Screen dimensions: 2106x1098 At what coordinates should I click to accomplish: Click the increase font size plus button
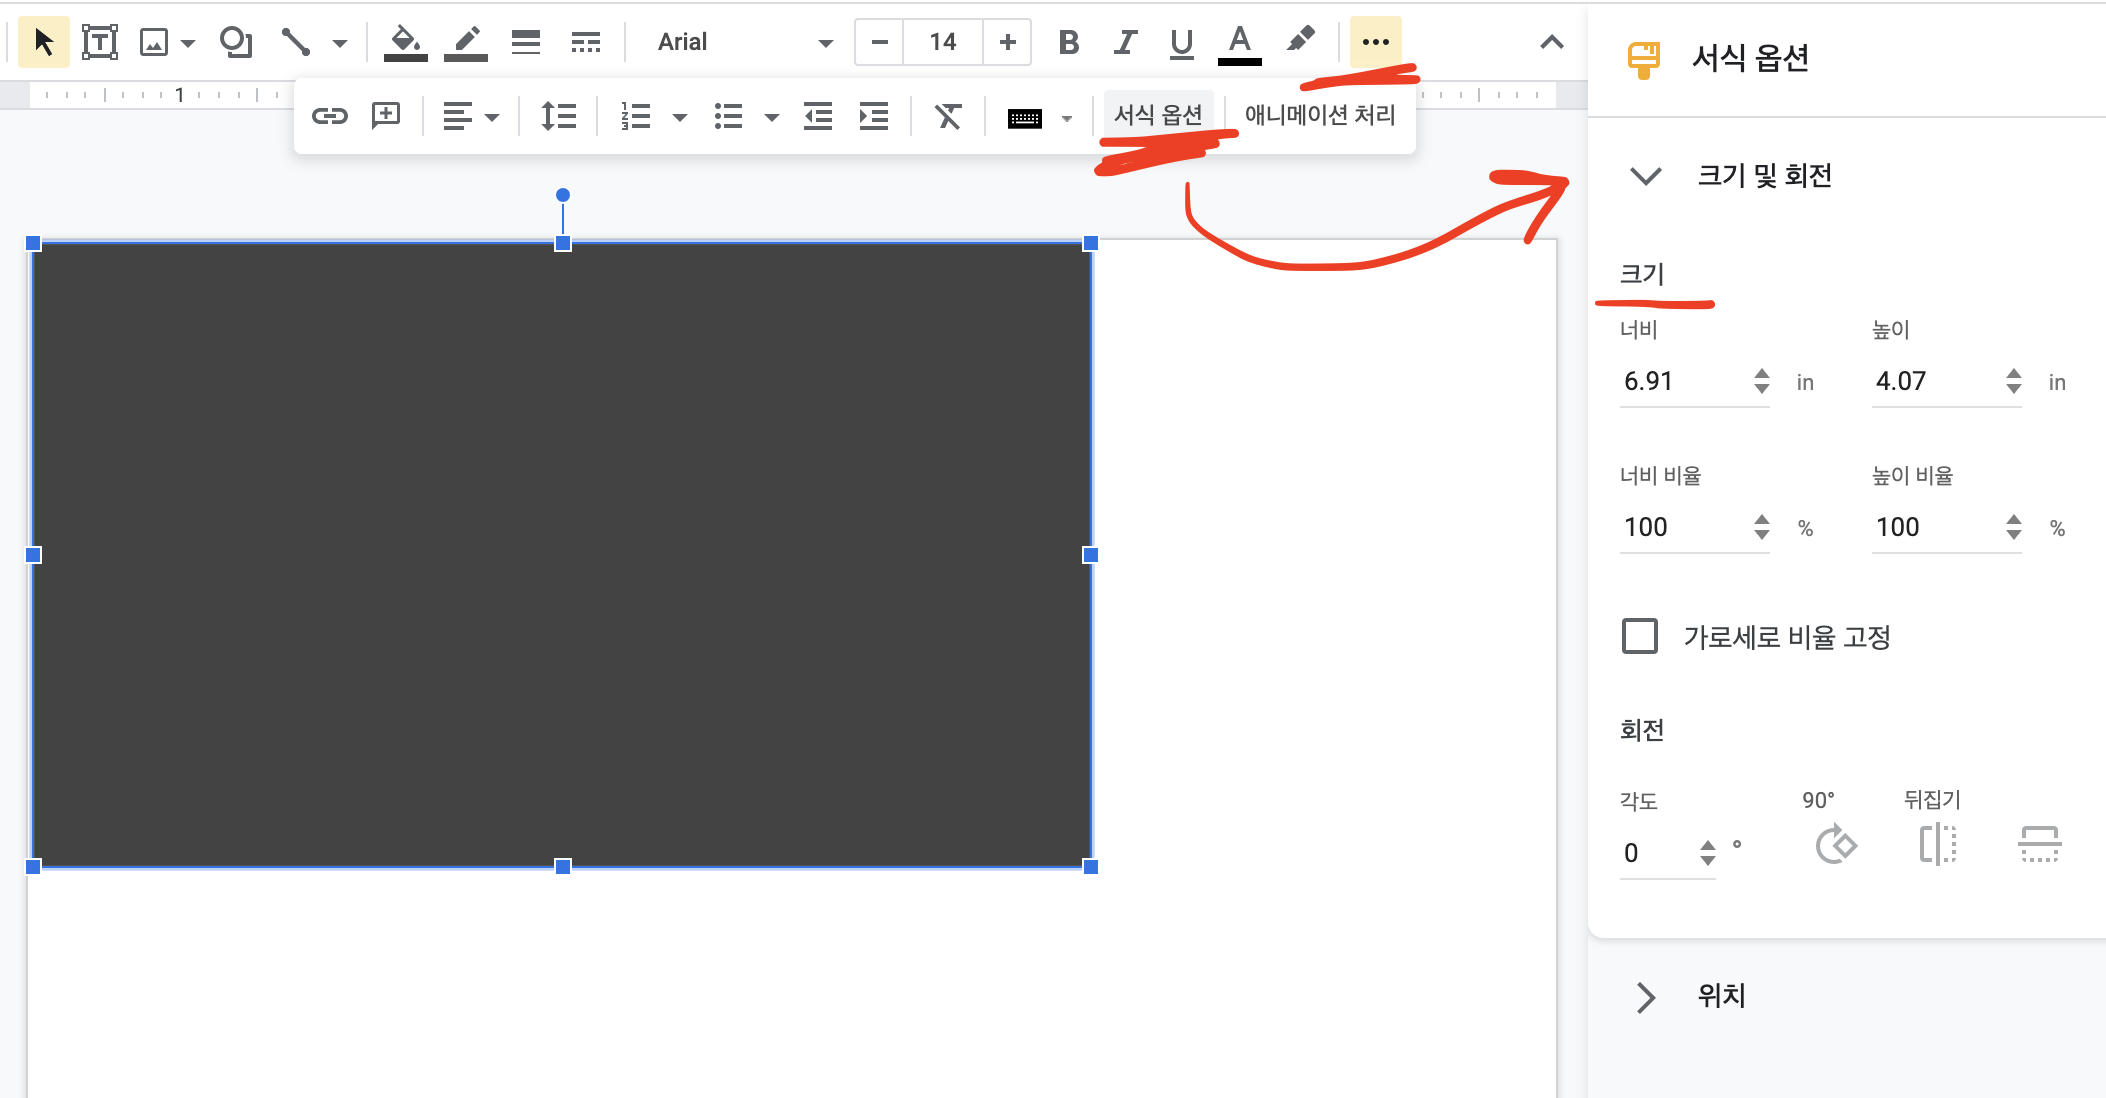click(x=1007, y=42)
